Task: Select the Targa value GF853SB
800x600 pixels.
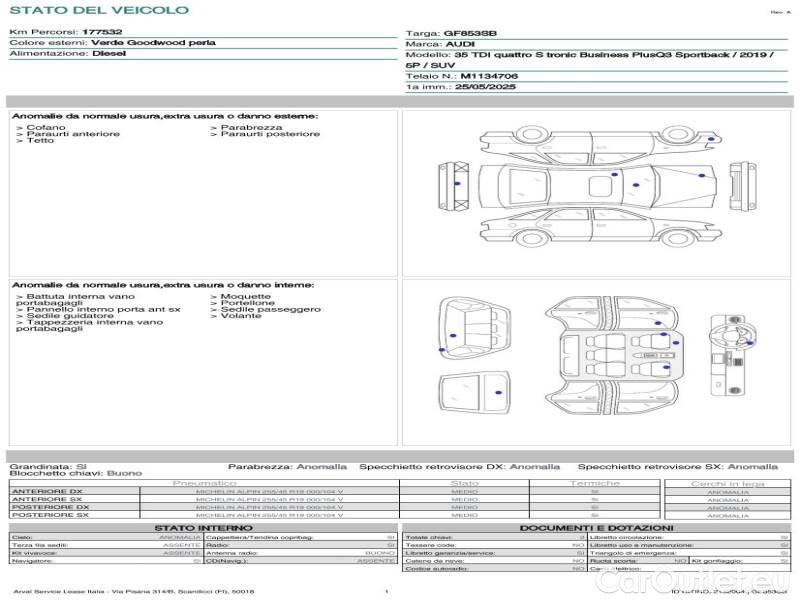Action: 470,32
